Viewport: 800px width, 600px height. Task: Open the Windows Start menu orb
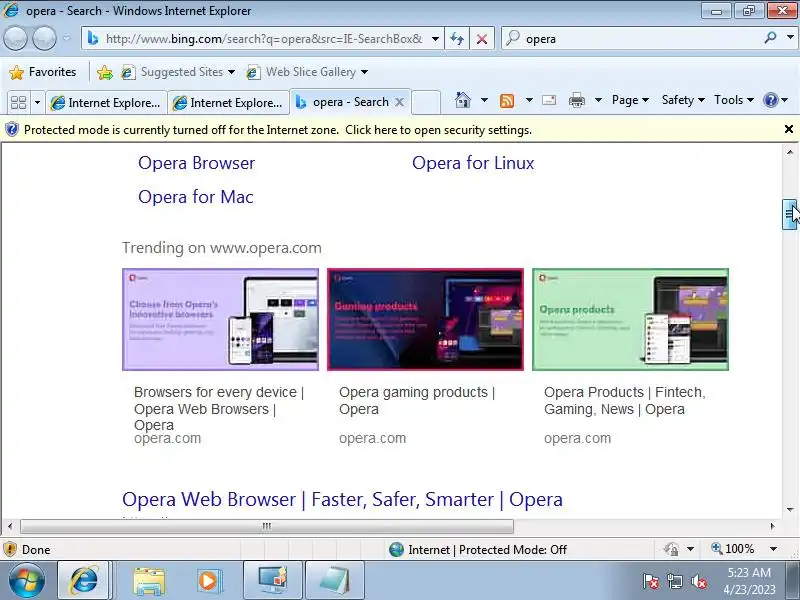coord(26,581)
